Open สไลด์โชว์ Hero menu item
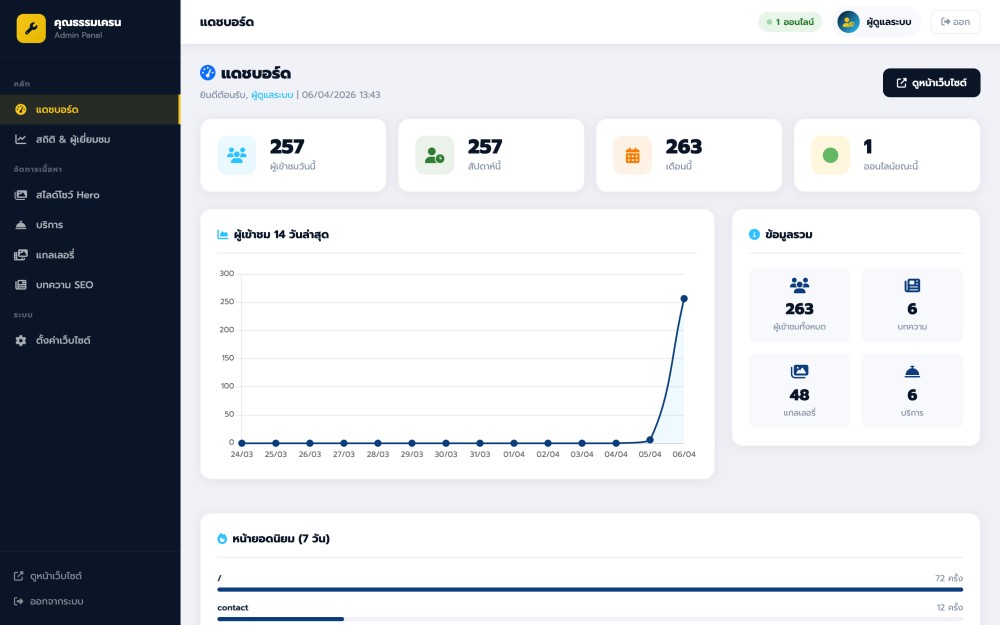1000x625 pixels. 67,195
